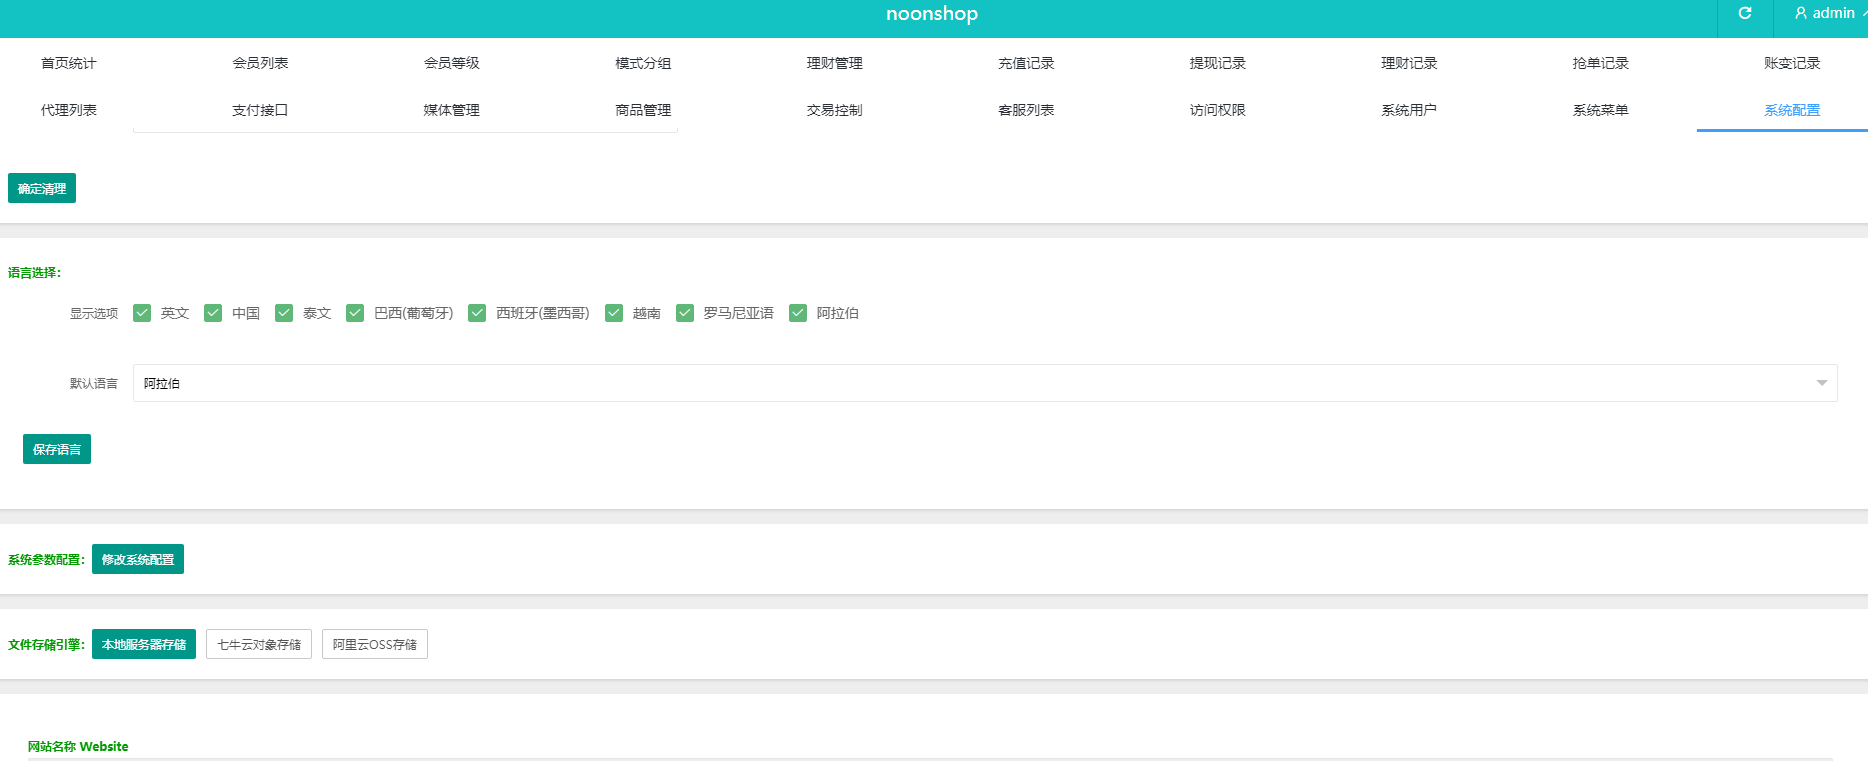Screen dimensions: 1868x761
Task: Uncheck 罗马尼亚语 display option
Action: pyautogui.click(x=685, y=313)
